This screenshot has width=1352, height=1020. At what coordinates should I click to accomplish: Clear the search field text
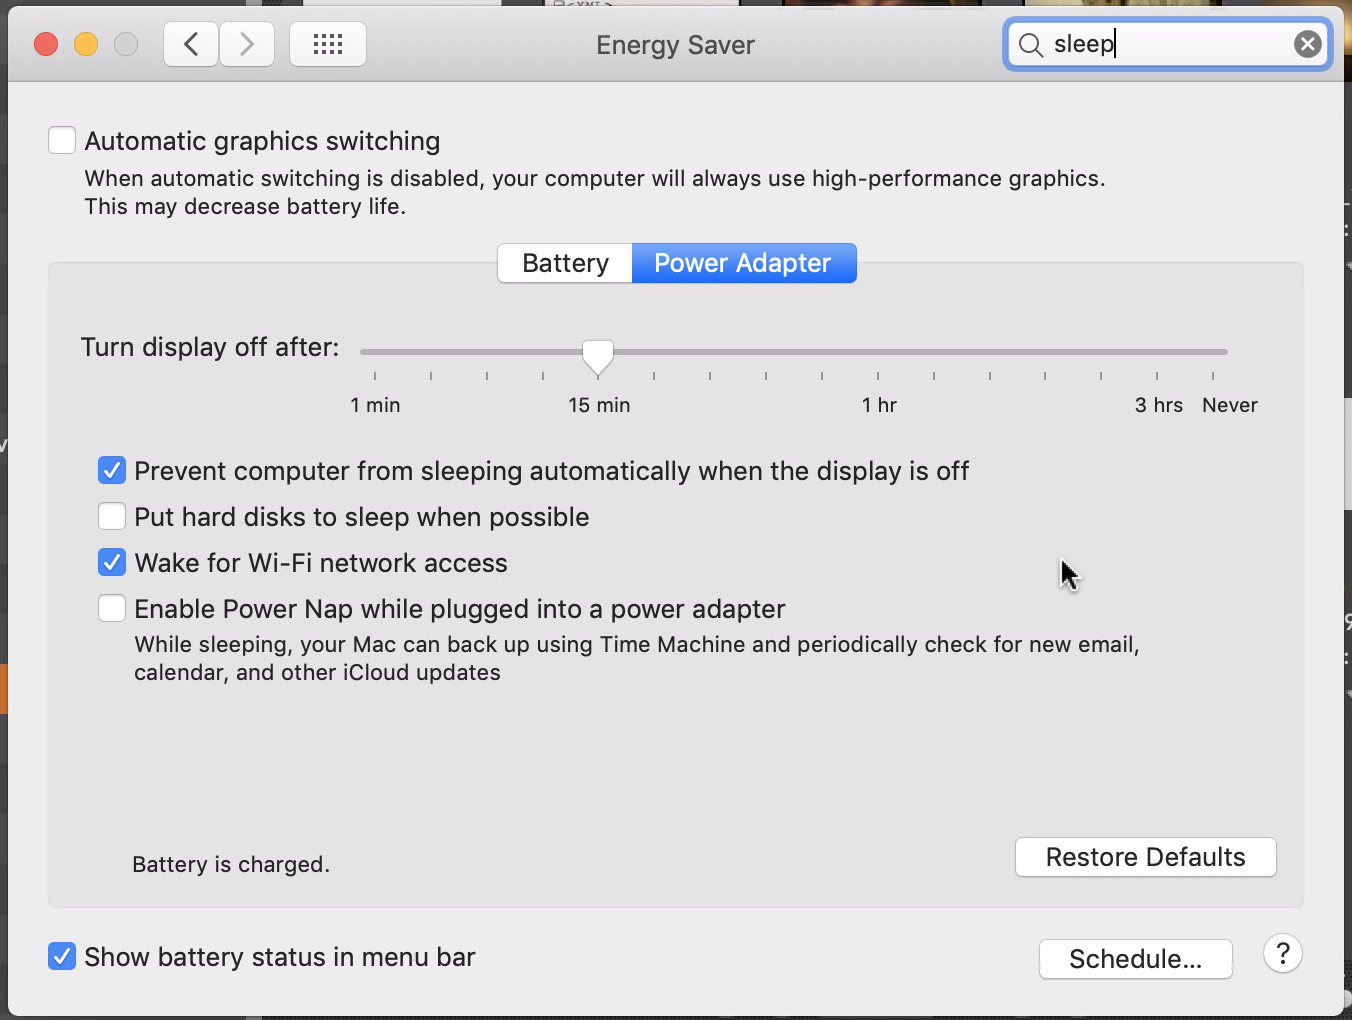[x=1307, y=44]
